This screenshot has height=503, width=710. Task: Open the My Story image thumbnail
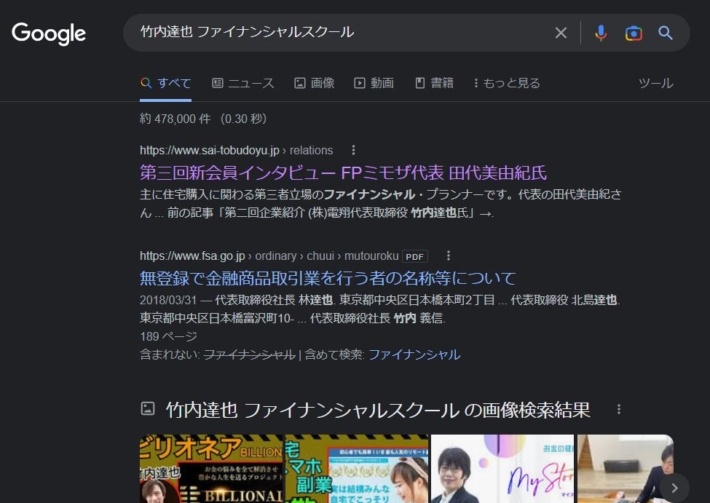click(x=502, y=469)
